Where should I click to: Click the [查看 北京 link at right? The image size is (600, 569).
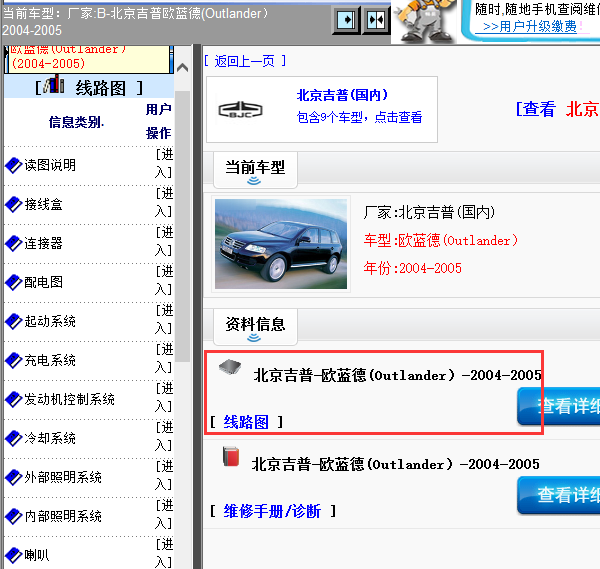coord(558,109)
